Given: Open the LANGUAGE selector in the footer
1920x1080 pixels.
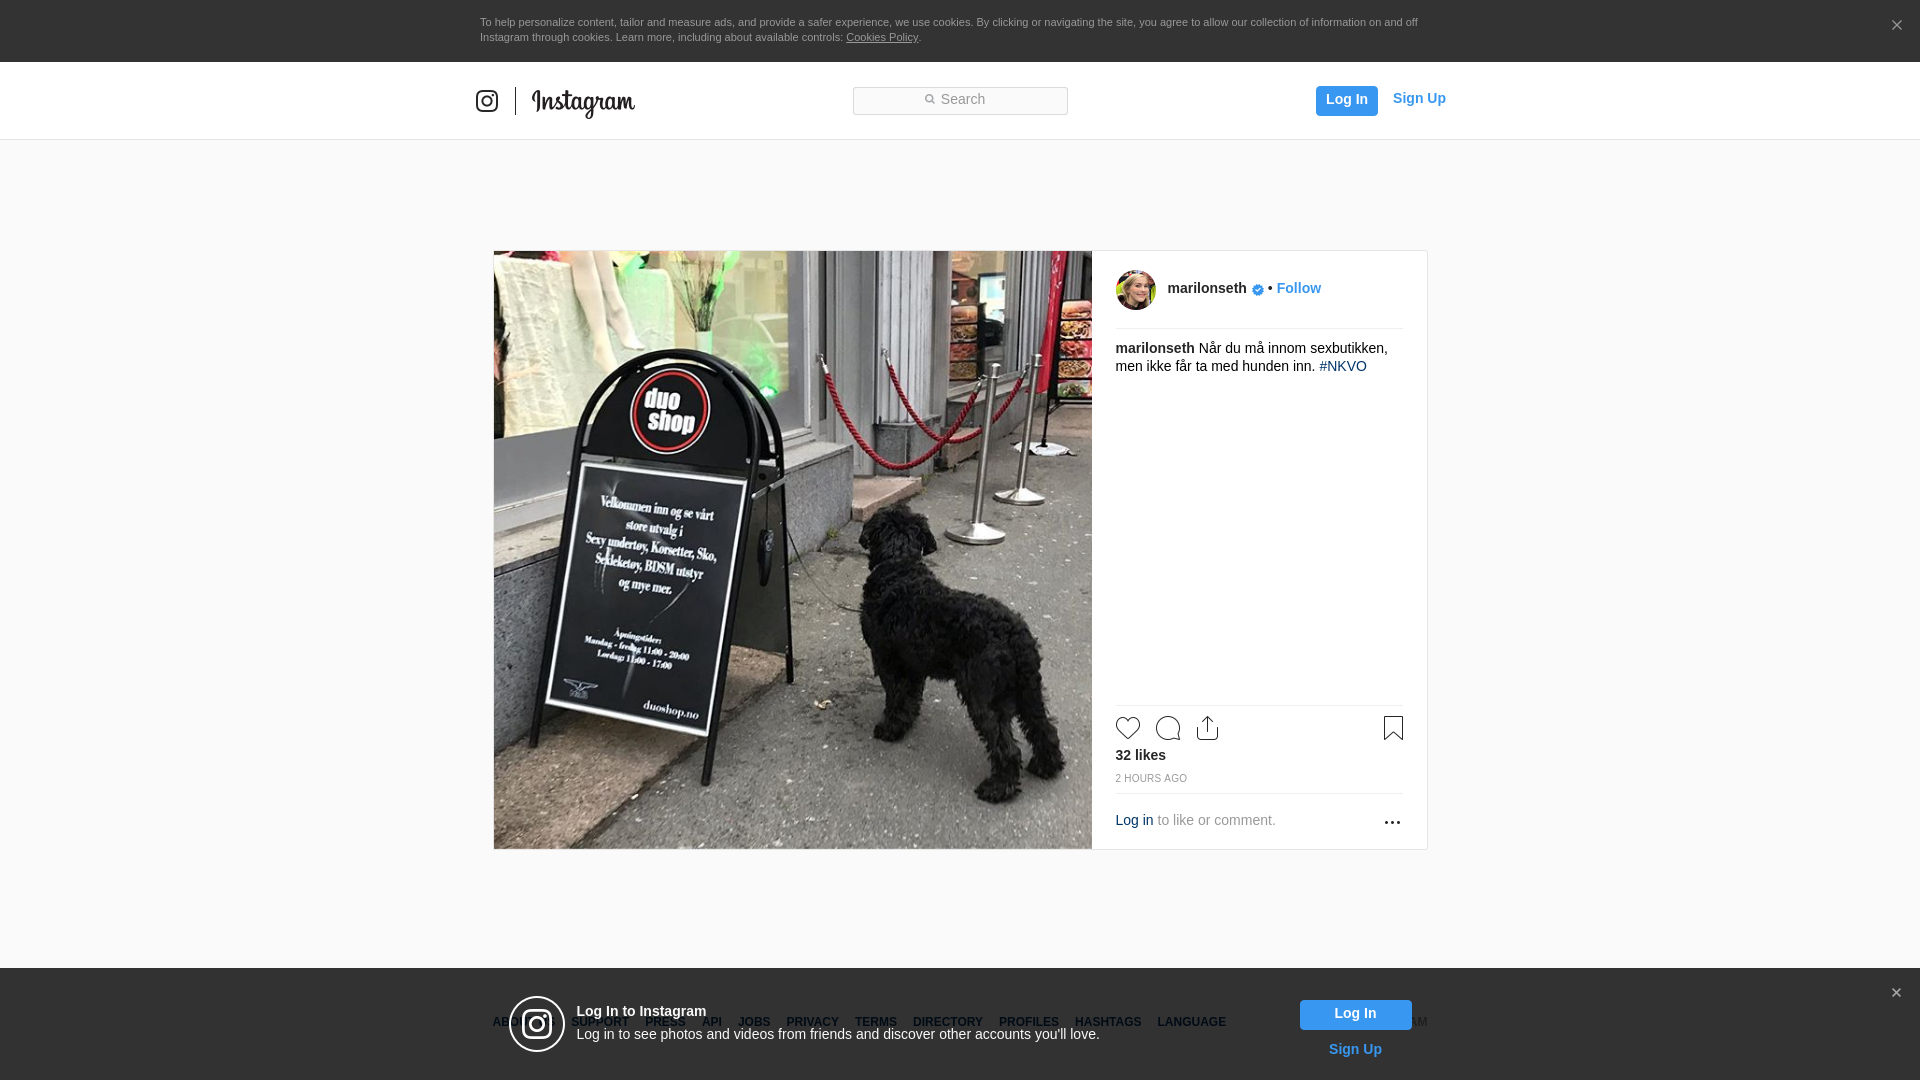Looking at the screenshot, I should coord(1192,1022).
